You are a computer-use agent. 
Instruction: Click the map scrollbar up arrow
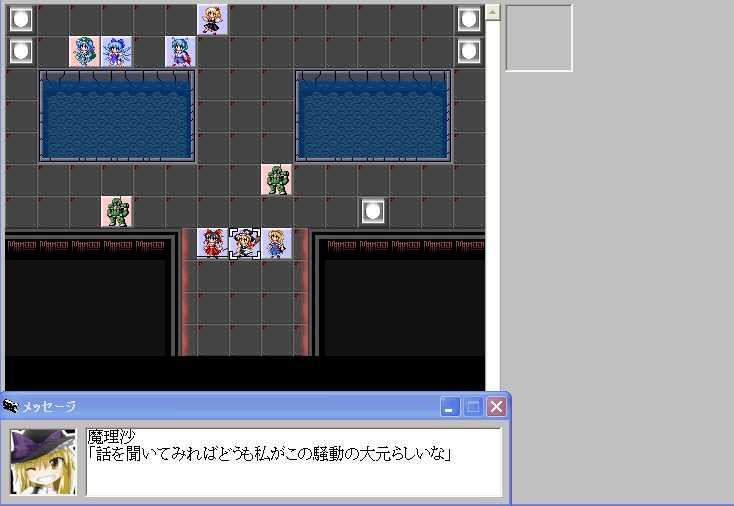[x=492, y=13]
